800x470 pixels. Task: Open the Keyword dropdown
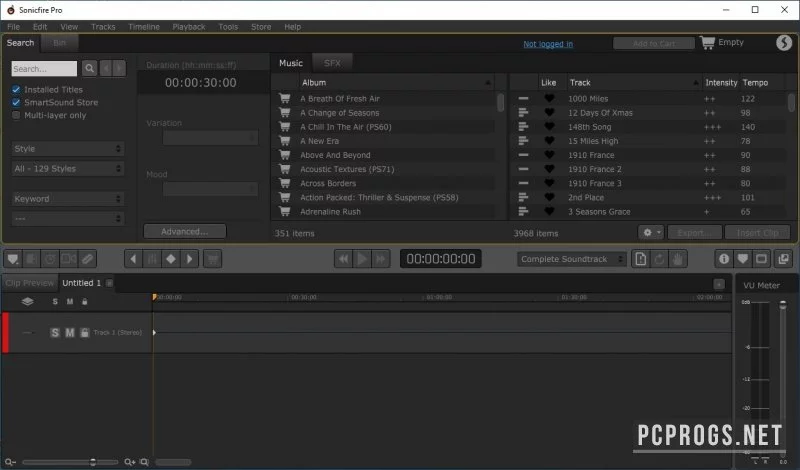point(67,199)
